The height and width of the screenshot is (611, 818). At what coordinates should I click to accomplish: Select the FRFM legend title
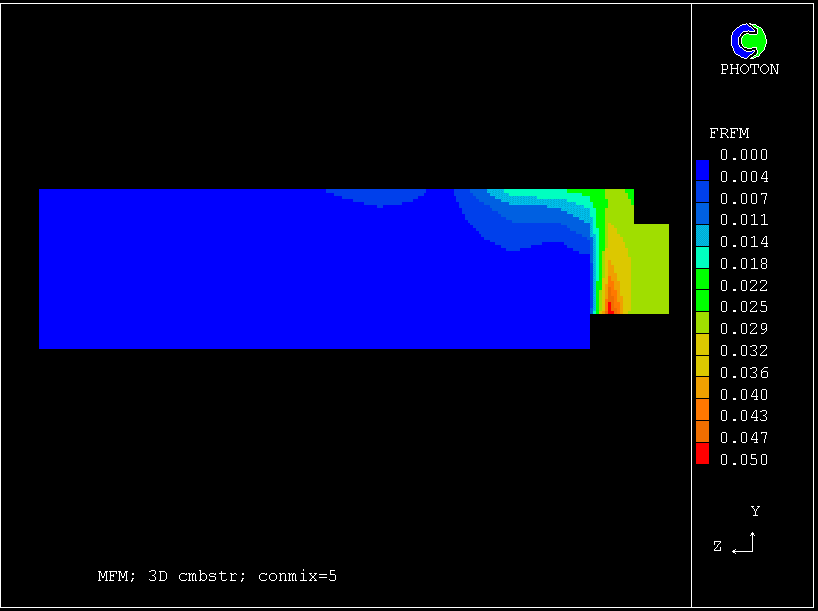point(728,133)
